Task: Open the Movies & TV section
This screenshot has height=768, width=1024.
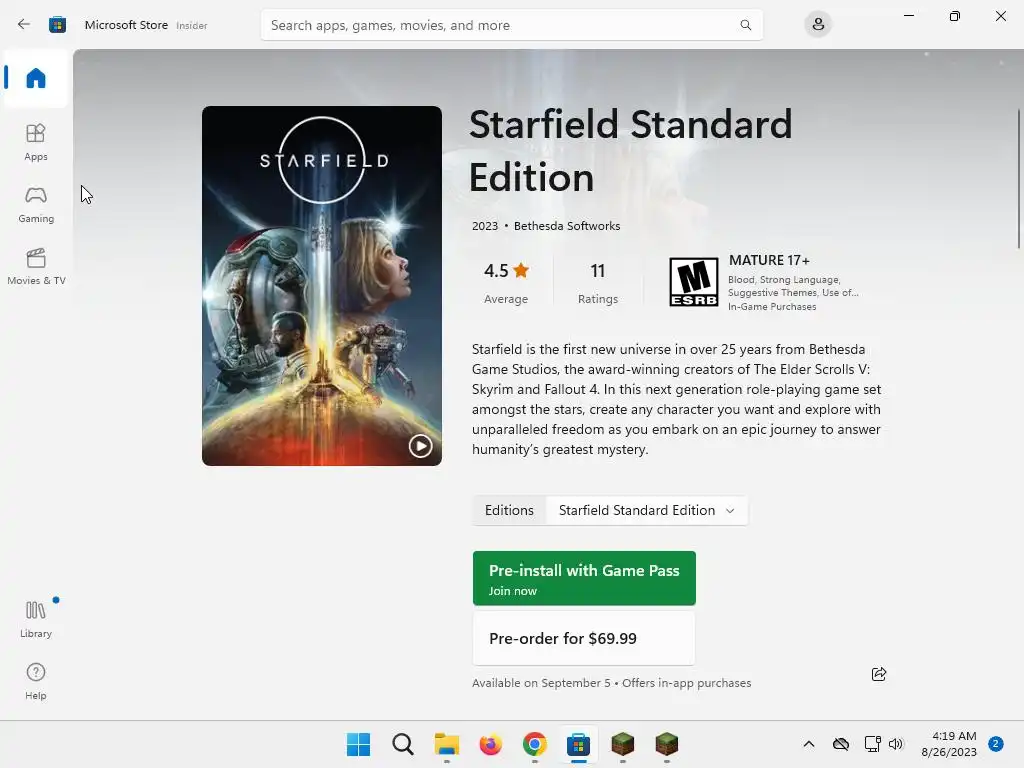Action: [x=36, y=266]
